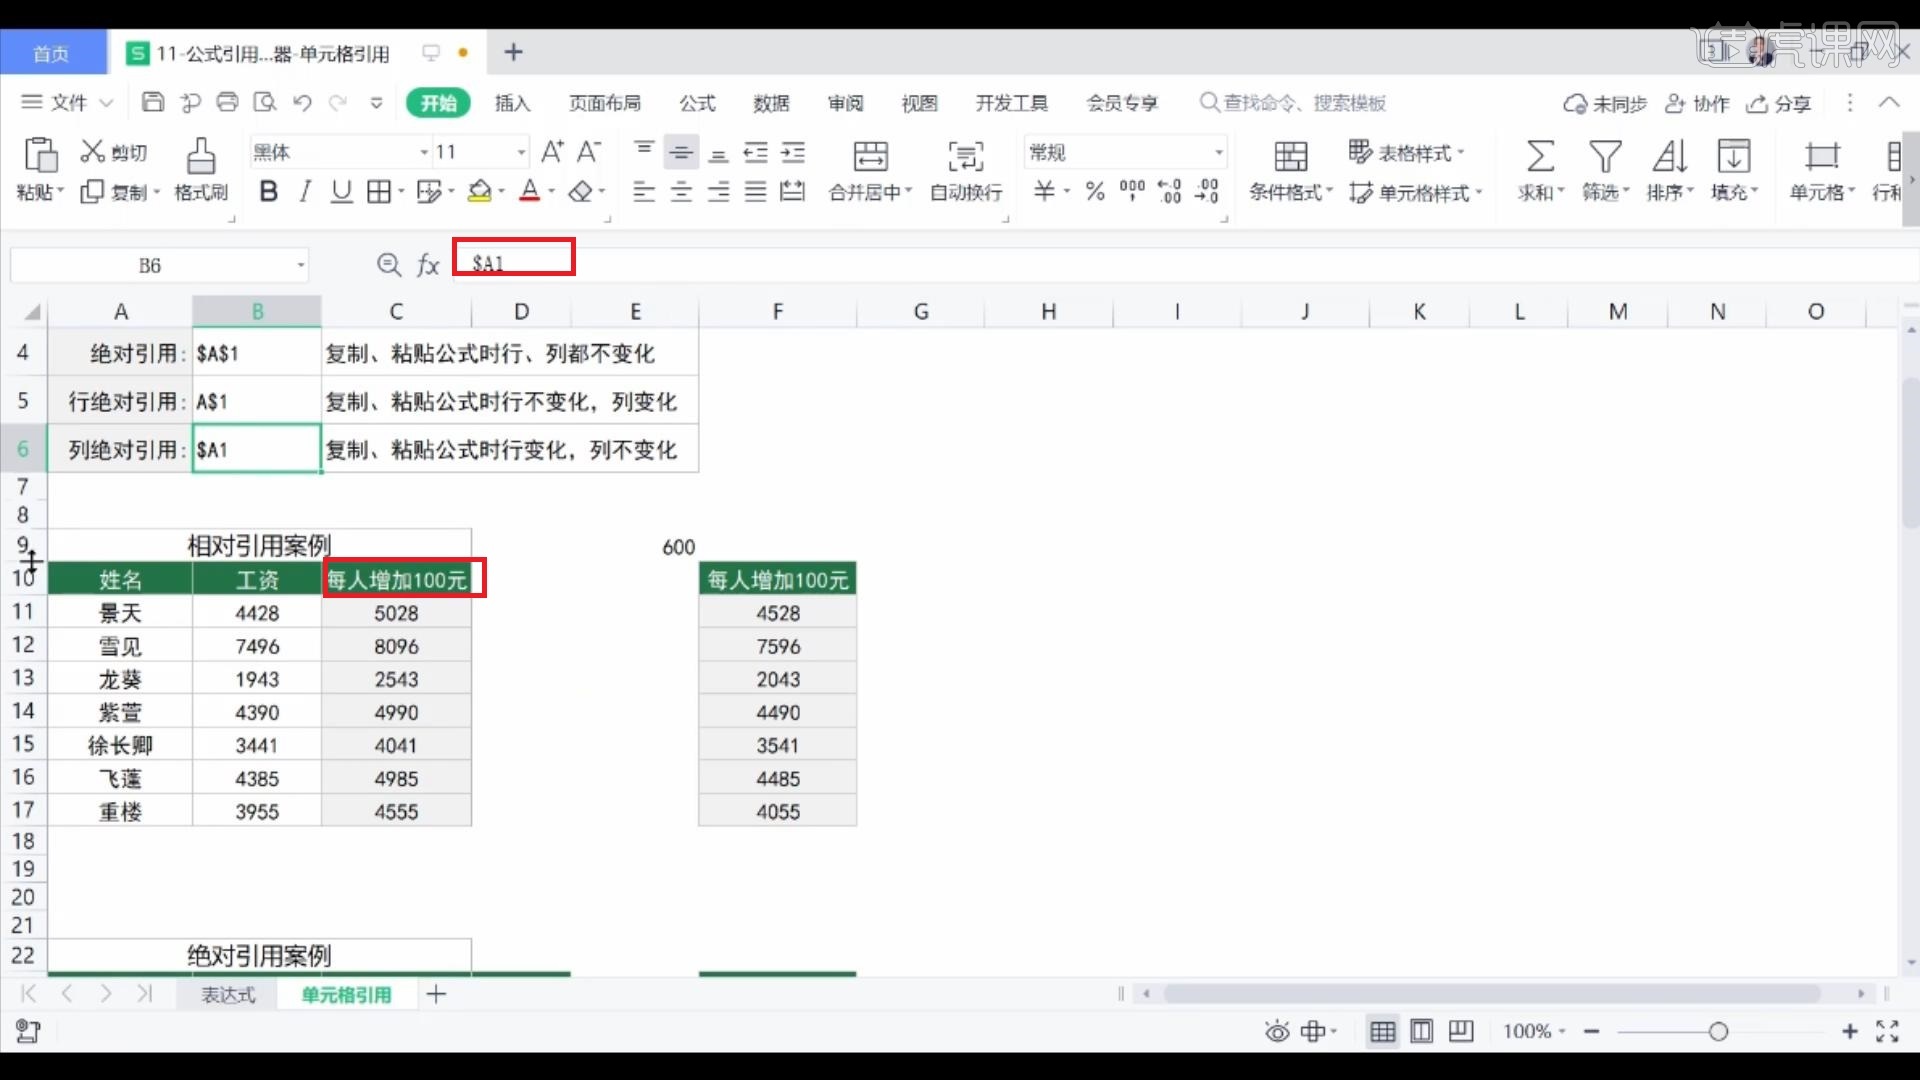Click the Conditional Formatting icon

pyautogui.click(x=1290, y=156)
